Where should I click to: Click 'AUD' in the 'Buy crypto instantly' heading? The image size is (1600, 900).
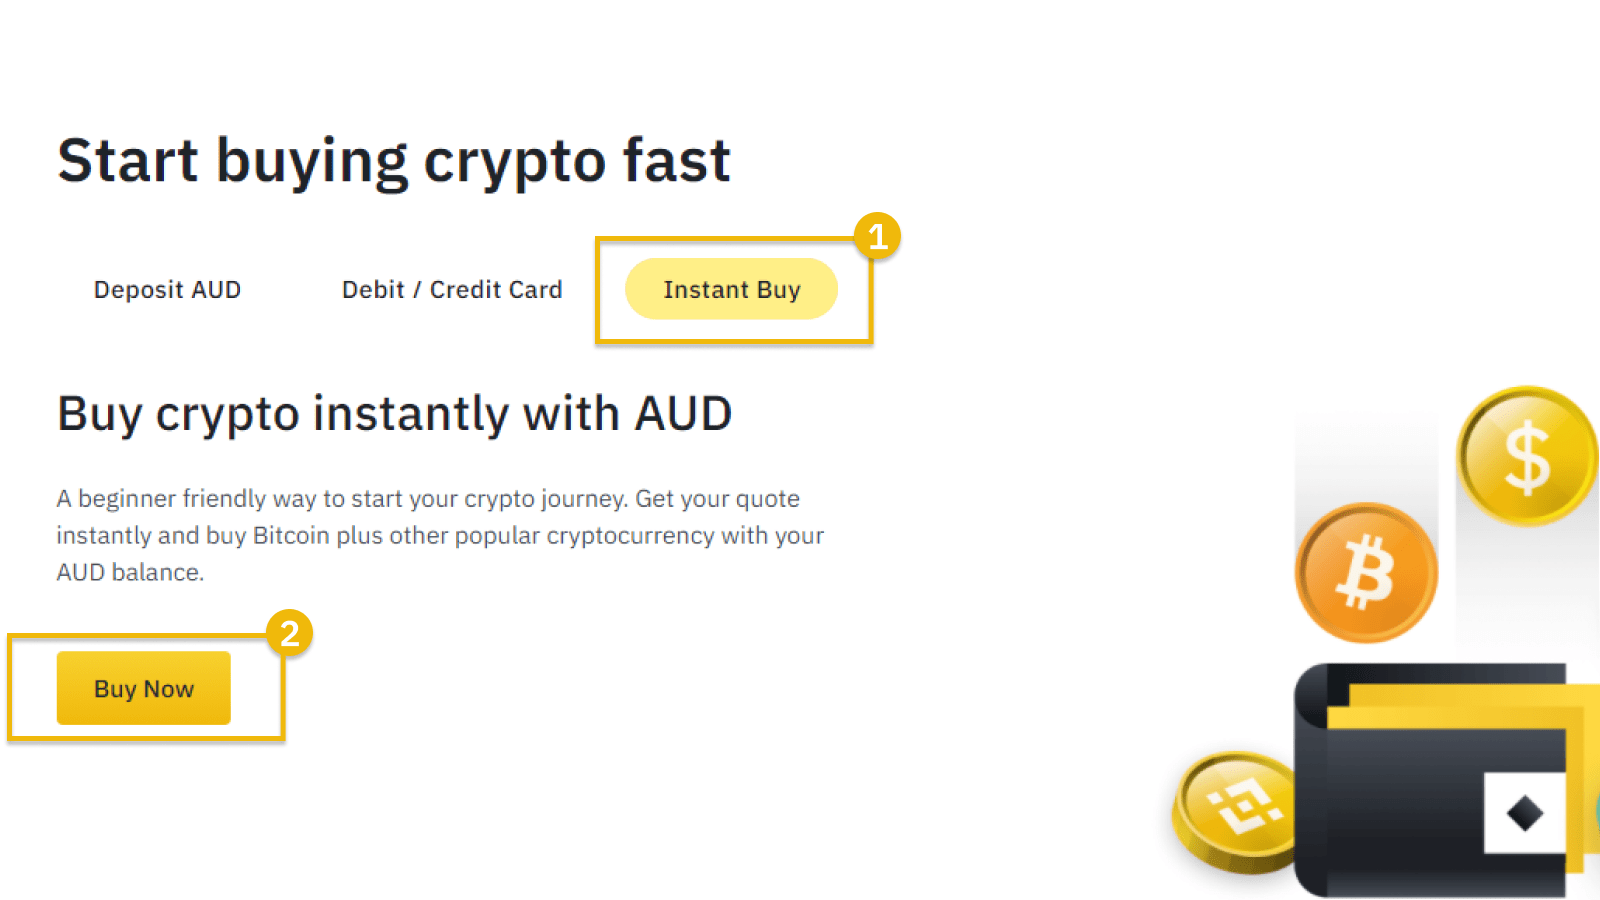[684, 413]
